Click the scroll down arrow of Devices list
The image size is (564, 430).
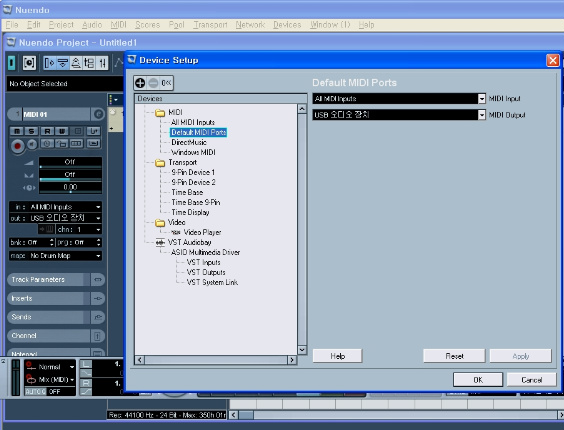point(302,350)
